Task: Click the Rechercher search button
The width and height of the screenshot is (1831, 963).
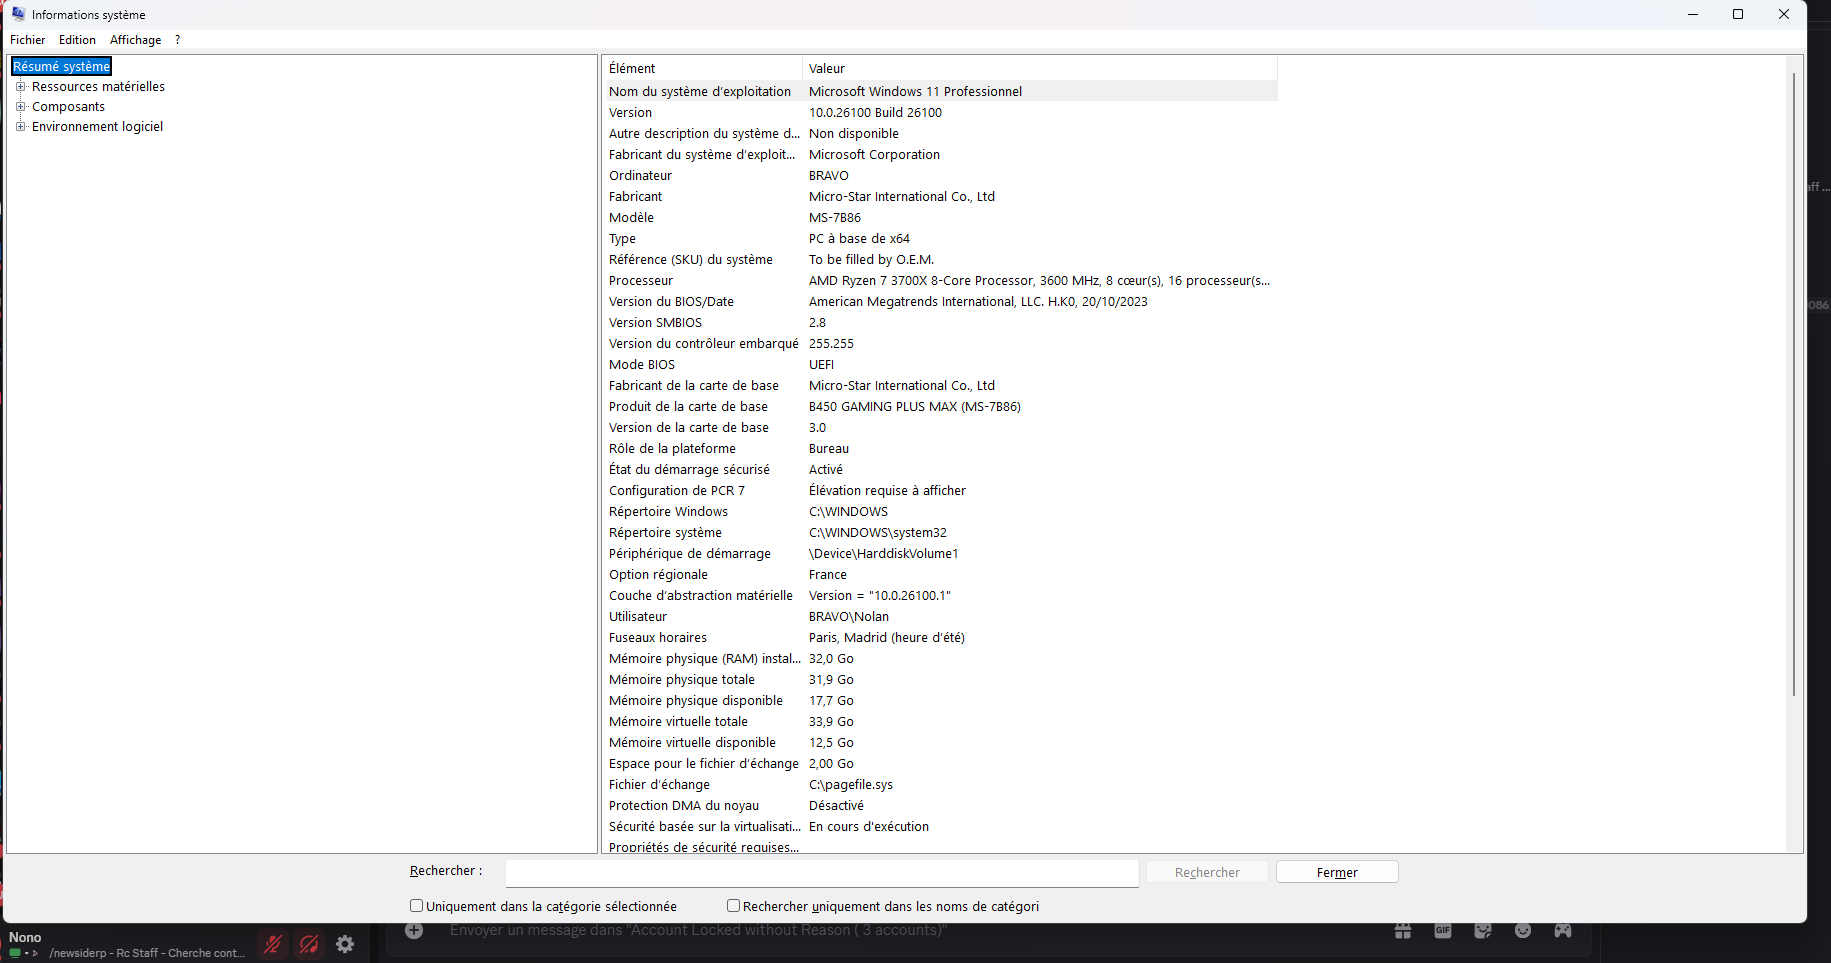Action: pos(1207,873)
